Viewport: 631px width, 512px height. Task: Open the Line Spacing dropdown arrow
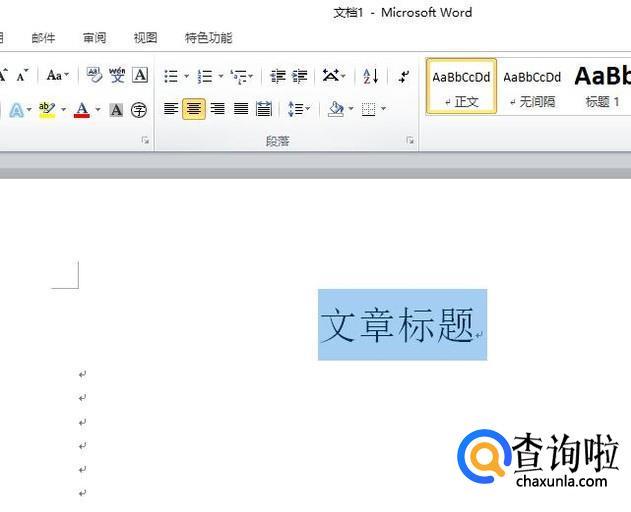coord(308,109)
